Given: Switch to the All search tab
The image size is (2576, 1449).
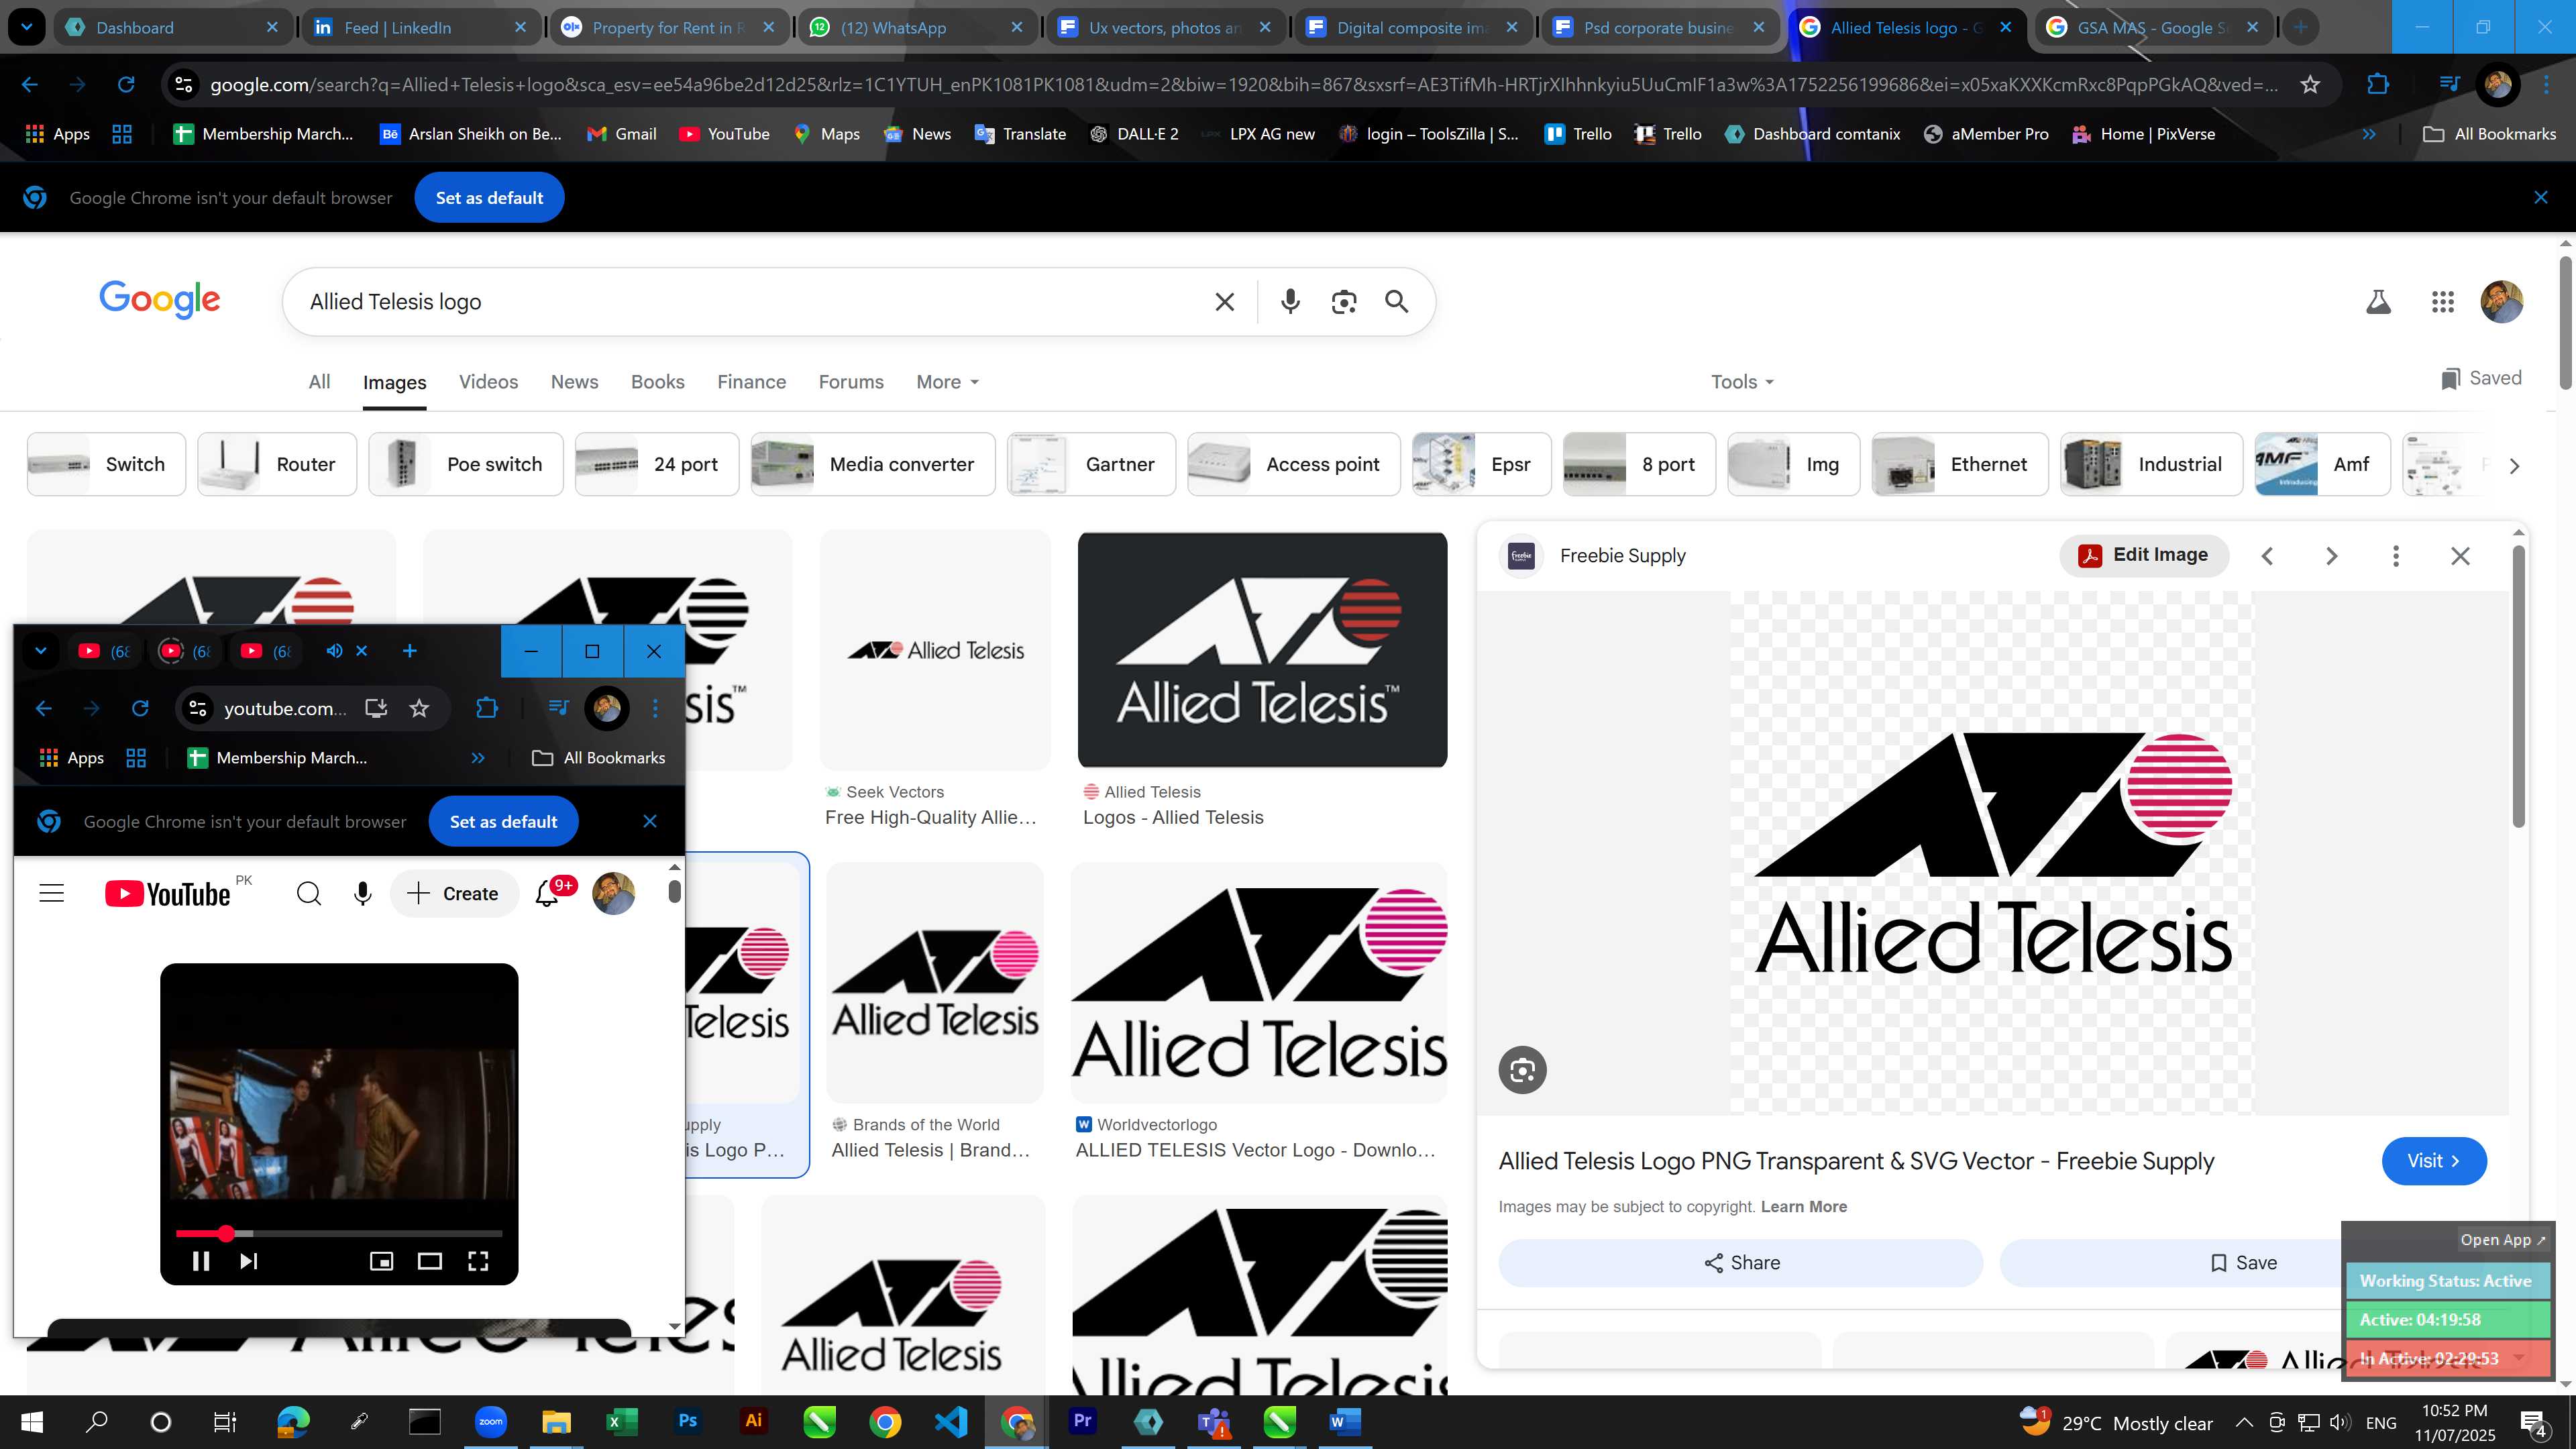Looking at the screenshot, I should coord(319,382).
